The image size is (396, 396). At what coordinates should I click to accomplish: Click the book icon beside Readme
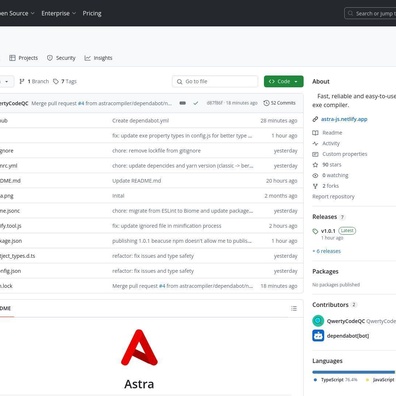(x=315, y=133)
